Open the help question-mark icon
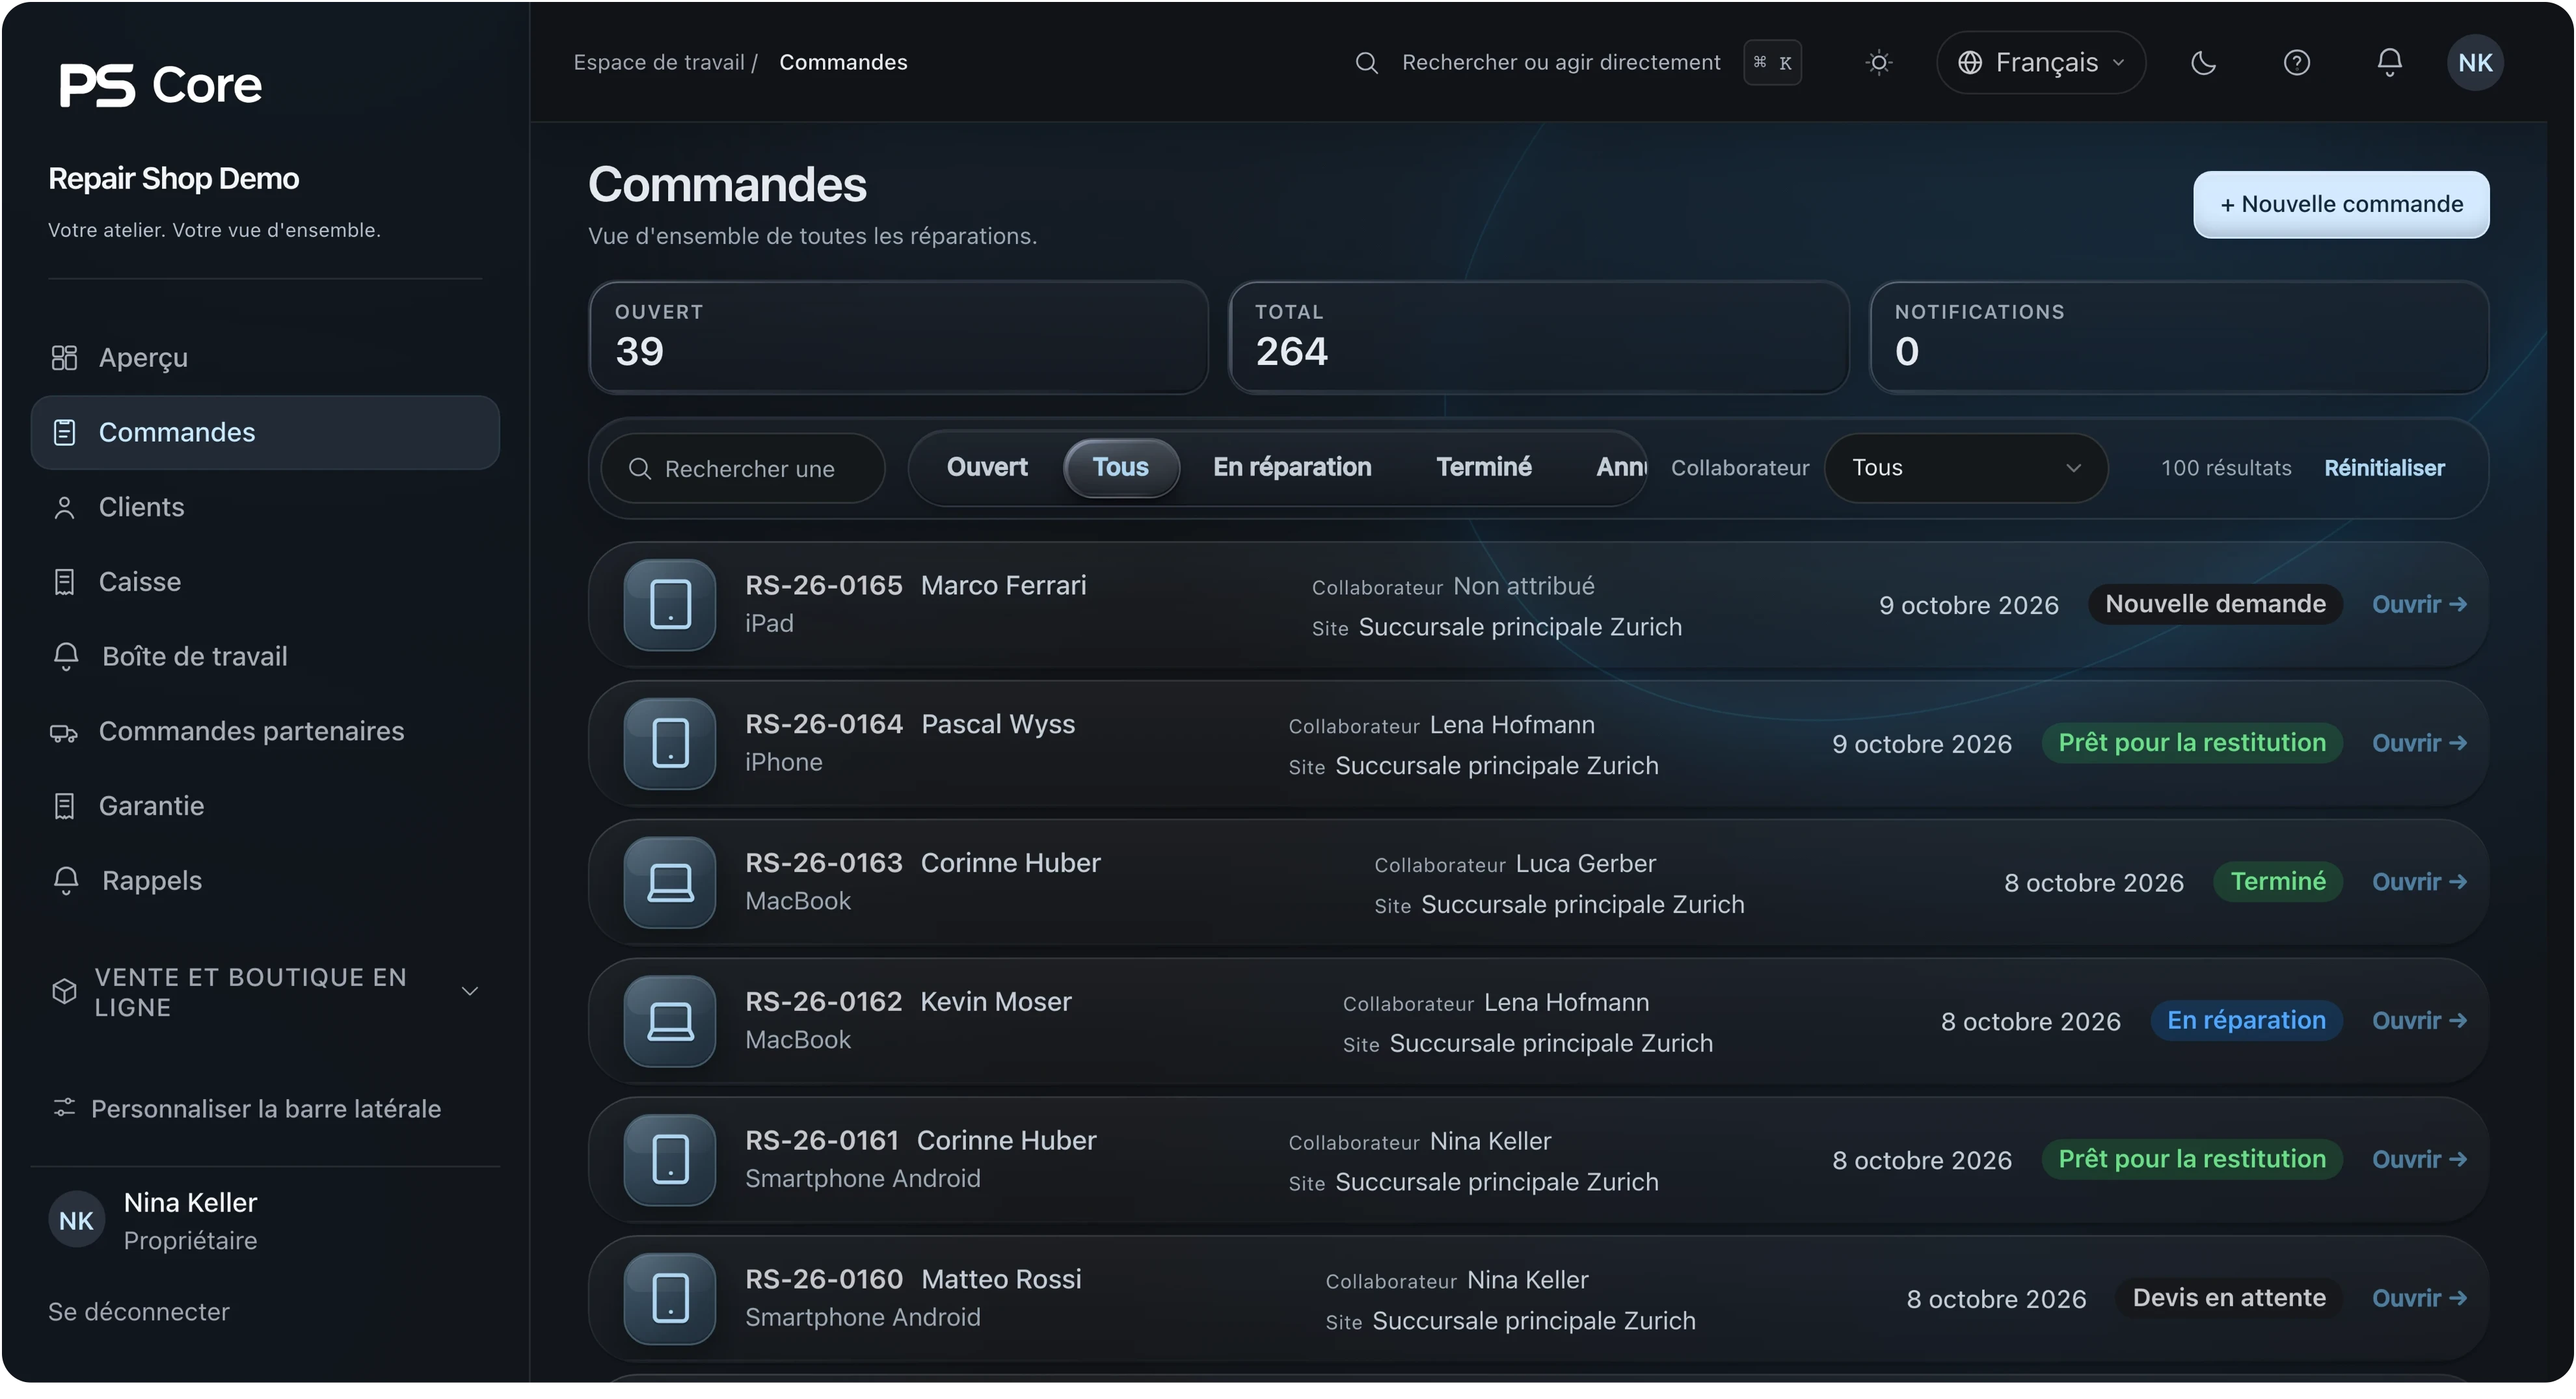Image resolution: width=2576 pixels, height=1399 pixels. click(2296, 63)
